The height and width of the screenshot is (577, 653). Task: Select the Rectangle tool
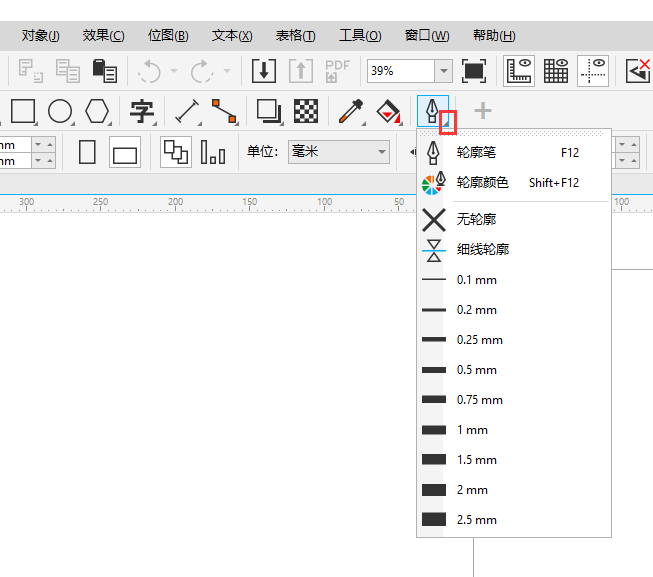pyautogui.click(x=23, y=111)
